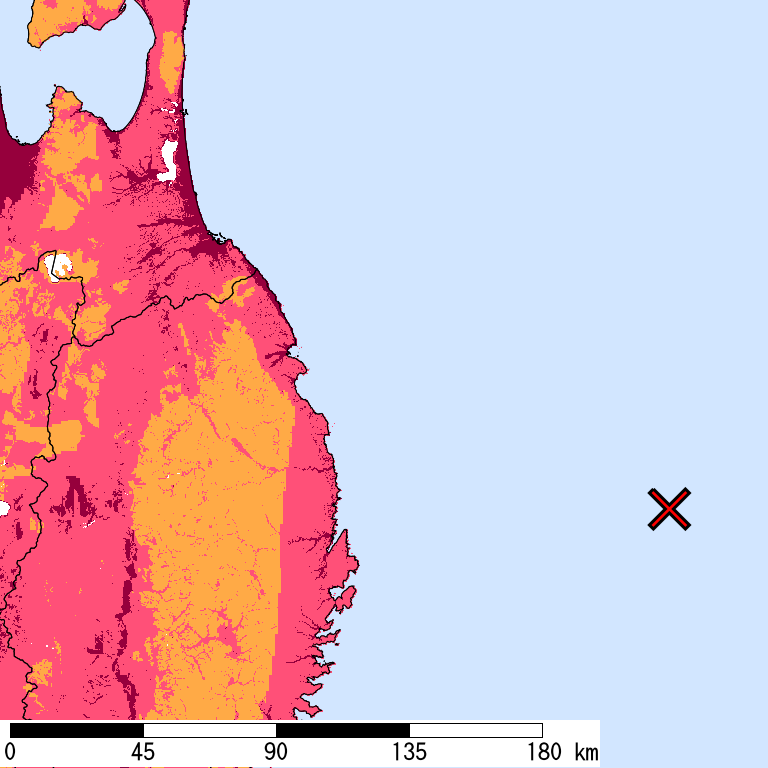The height and width of the screenshot is (768, 768).
Task: Select the "45" scale bar label
Action: pos(143,752)
